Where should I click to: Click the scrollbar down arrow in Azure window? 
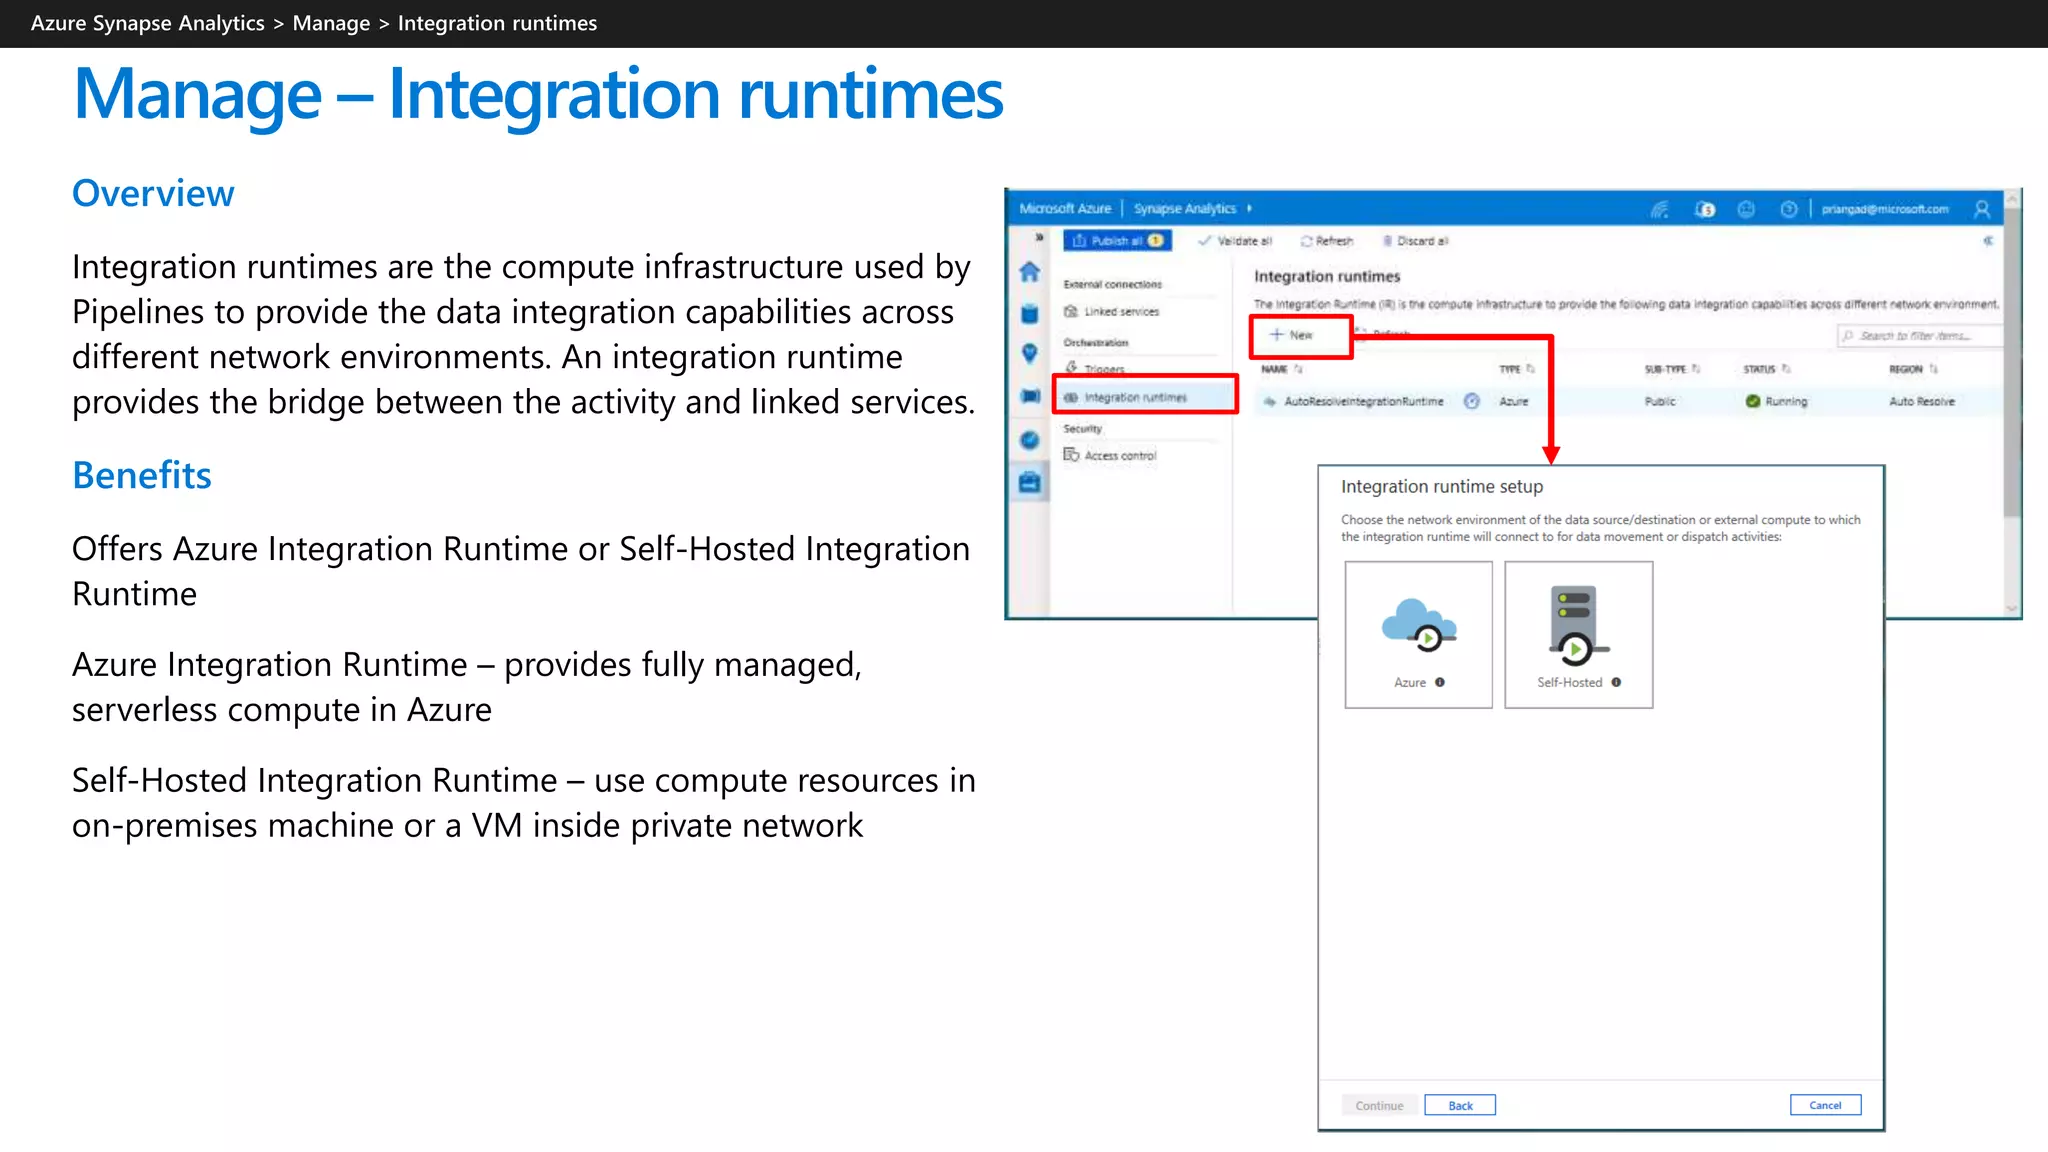(x=2012, y=608)
